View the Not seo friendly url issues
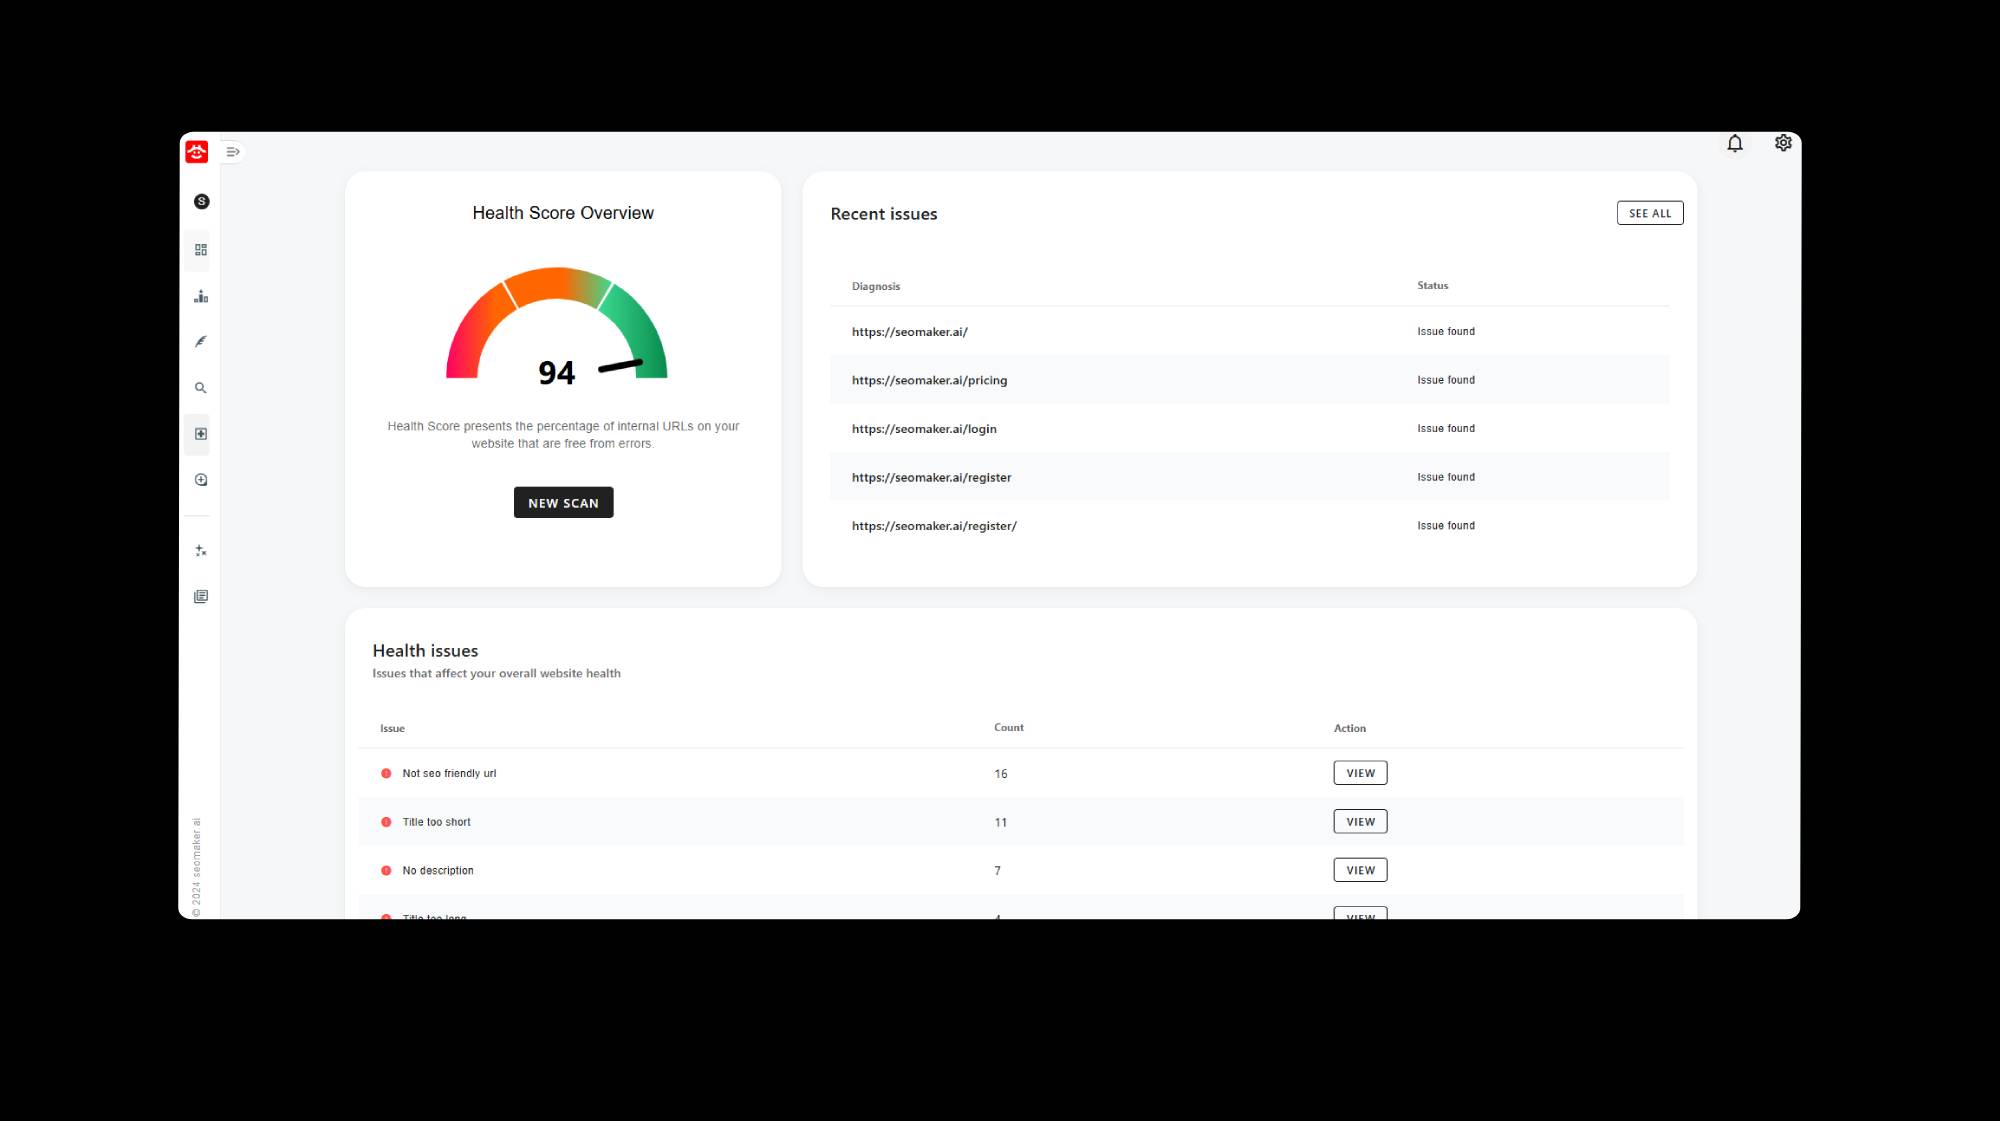Viewport: 2000px width, 1121px height. coord(1360,772)
